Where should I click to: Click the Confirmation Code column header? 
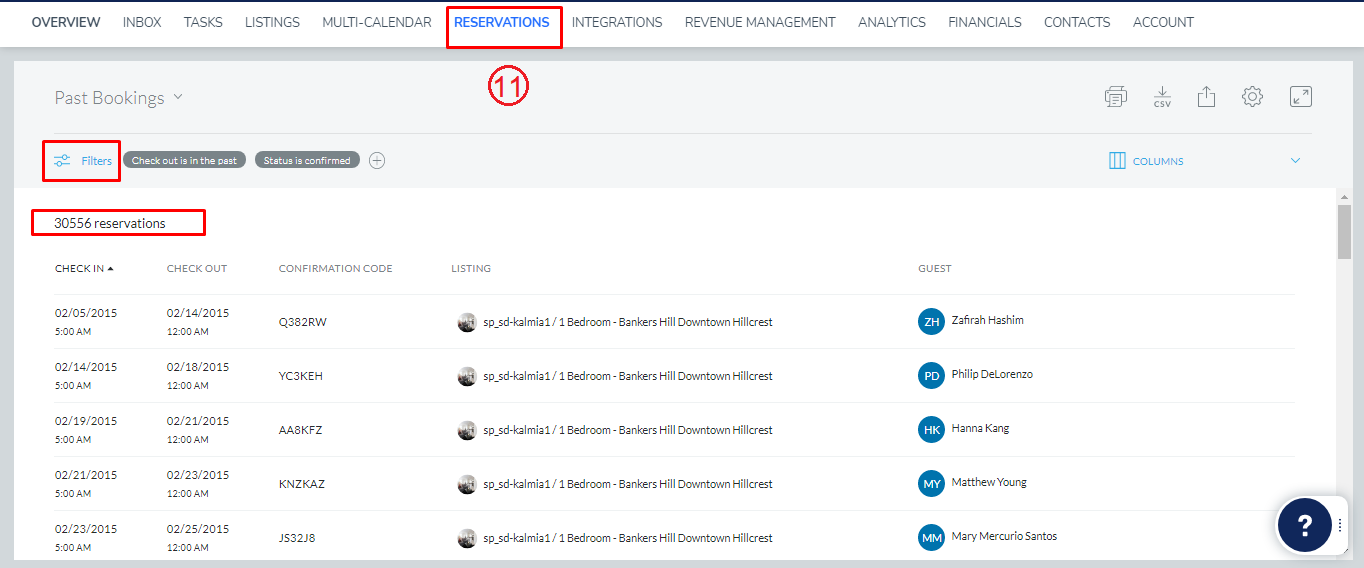tap(336, 269)
